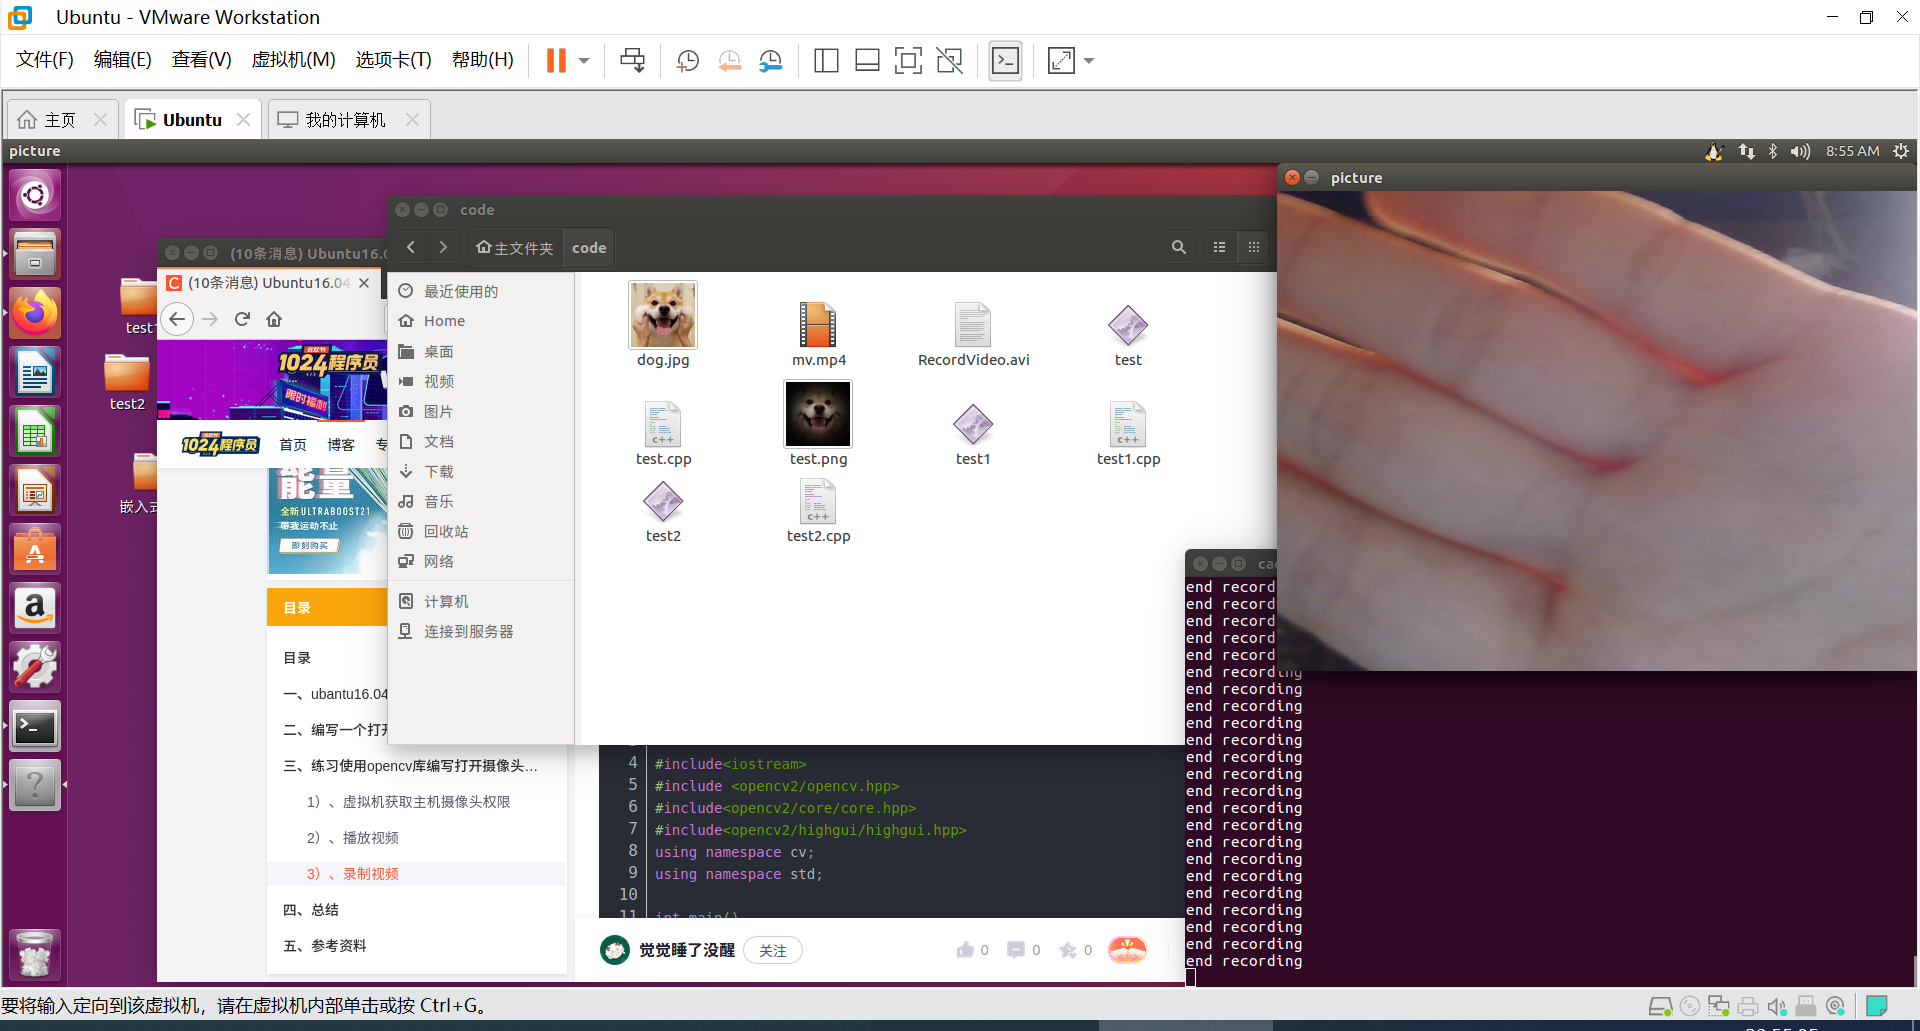1920x1031 pixels.
Task: Open the Trash from the dock
Action: 35,954
